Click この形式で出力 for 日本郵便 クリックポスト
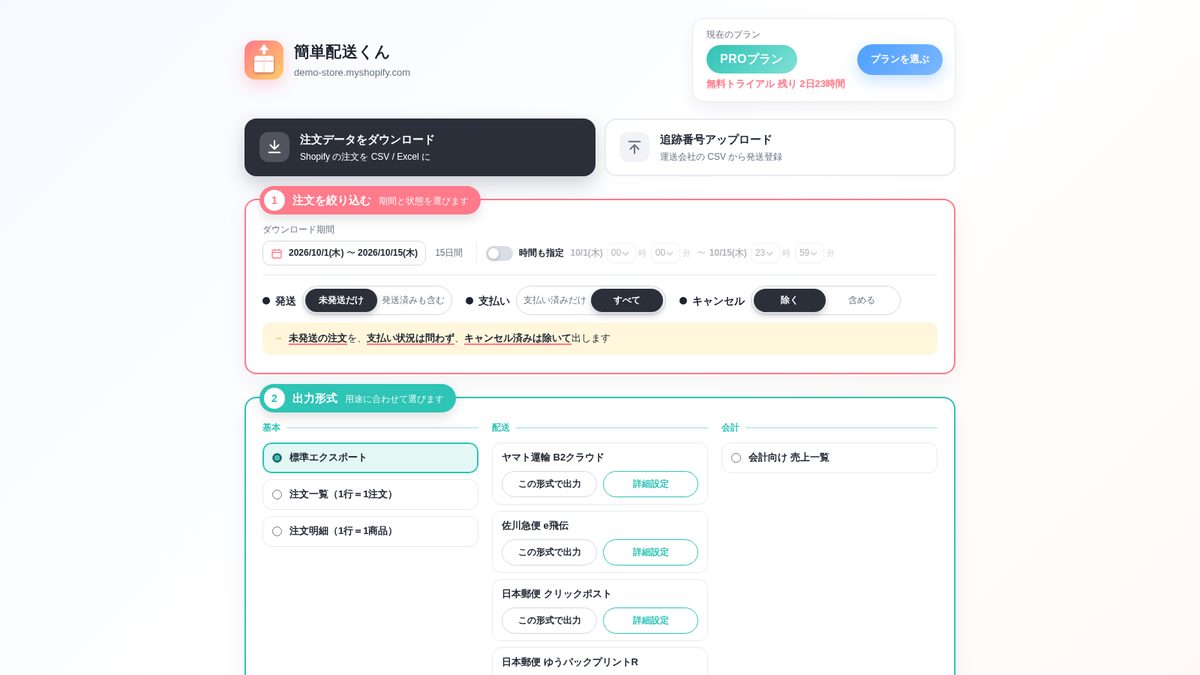 click(549, 620)
